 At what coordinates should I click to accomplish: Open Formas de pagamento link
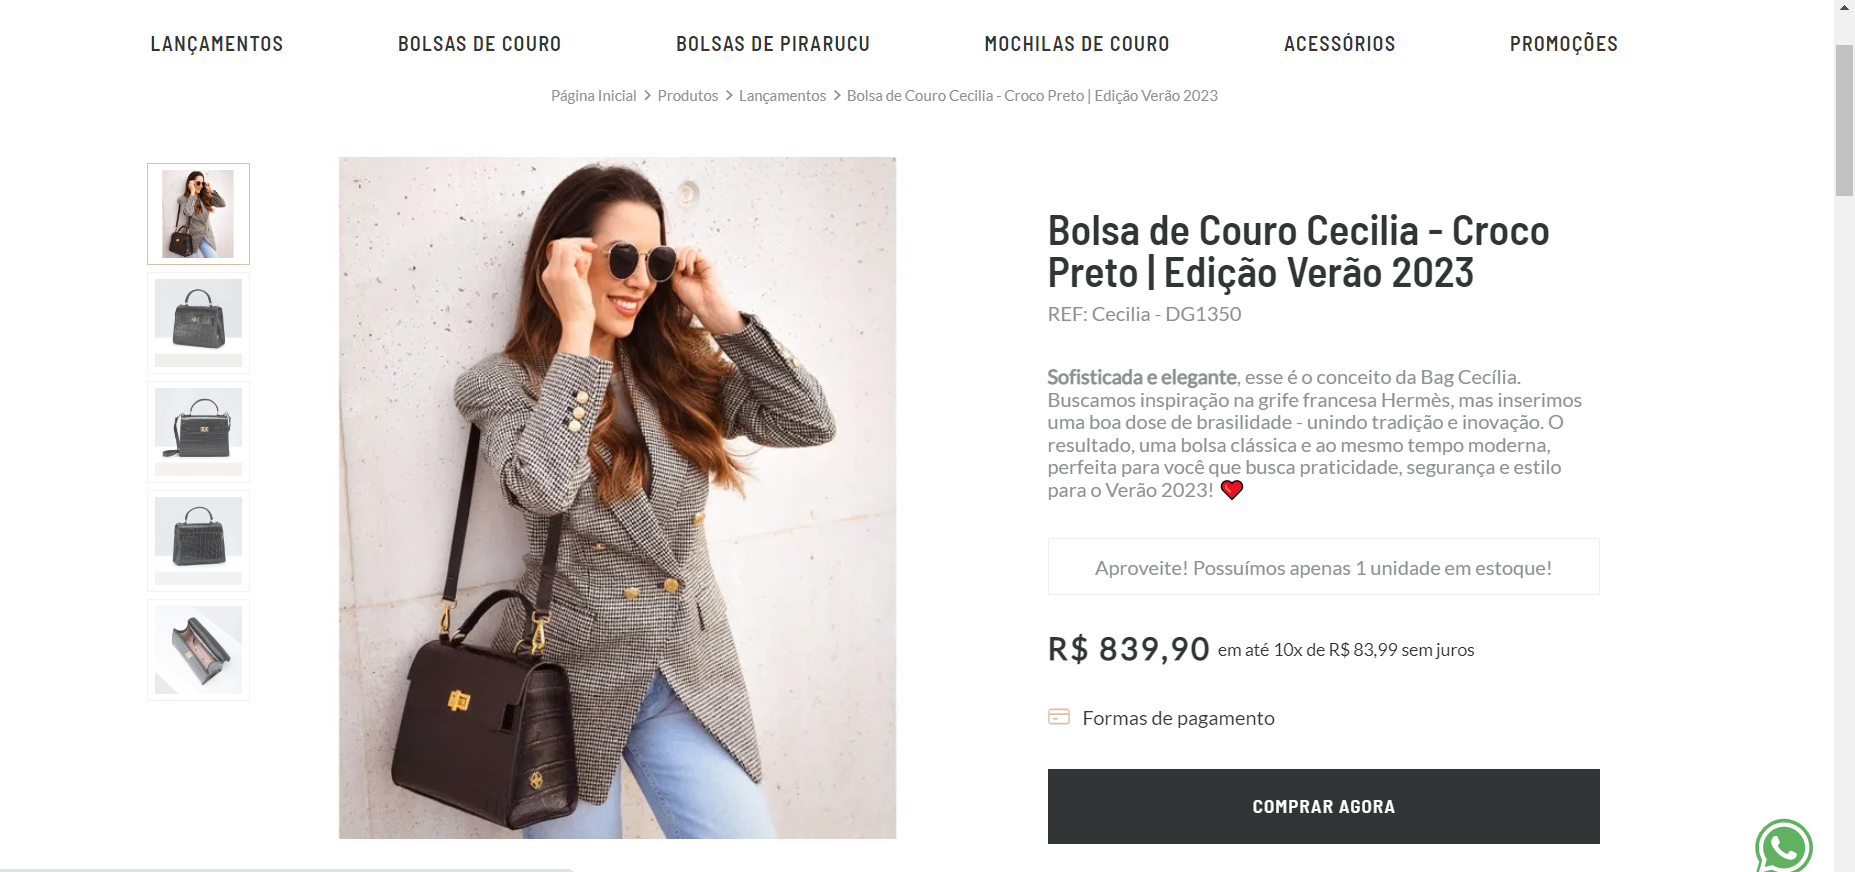1178,718
